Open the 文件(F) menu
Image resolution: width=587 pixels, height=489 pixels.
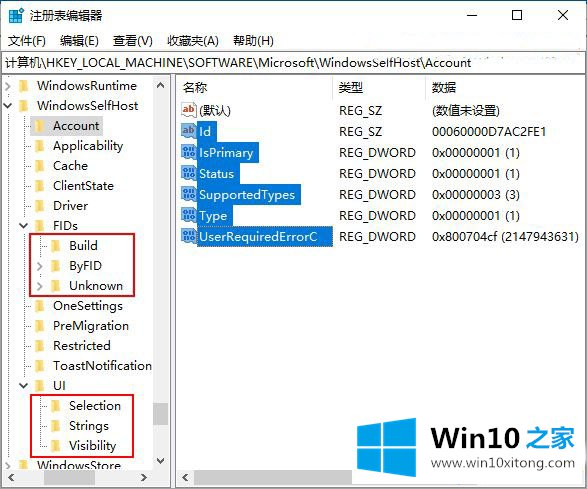tap(27, 40)
